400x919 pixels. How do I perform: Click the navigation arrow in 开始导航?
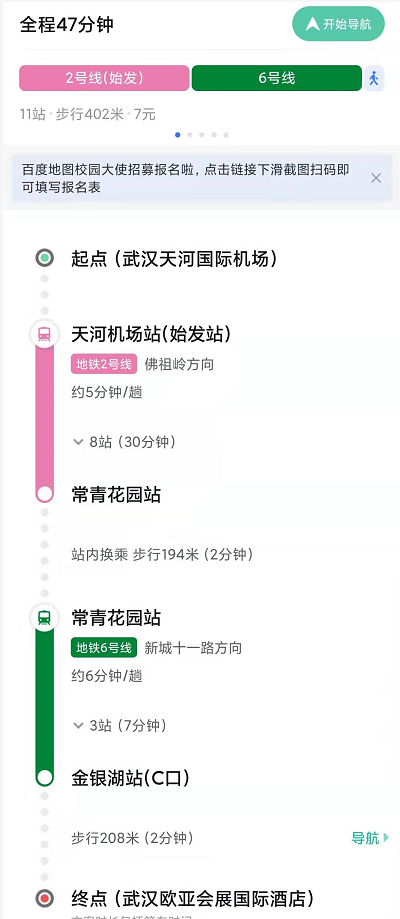pyautogui.click(x=313, y=24)
